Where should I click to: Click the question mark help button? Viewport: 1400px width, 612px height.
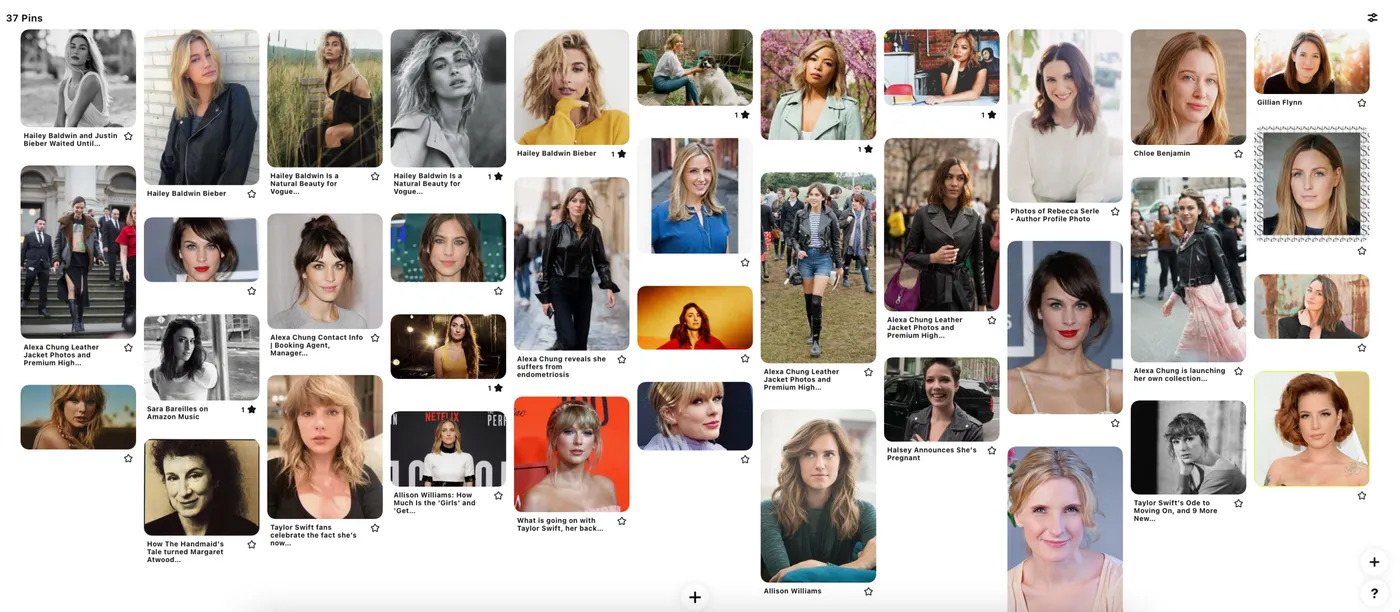[x=1374, y=594]
